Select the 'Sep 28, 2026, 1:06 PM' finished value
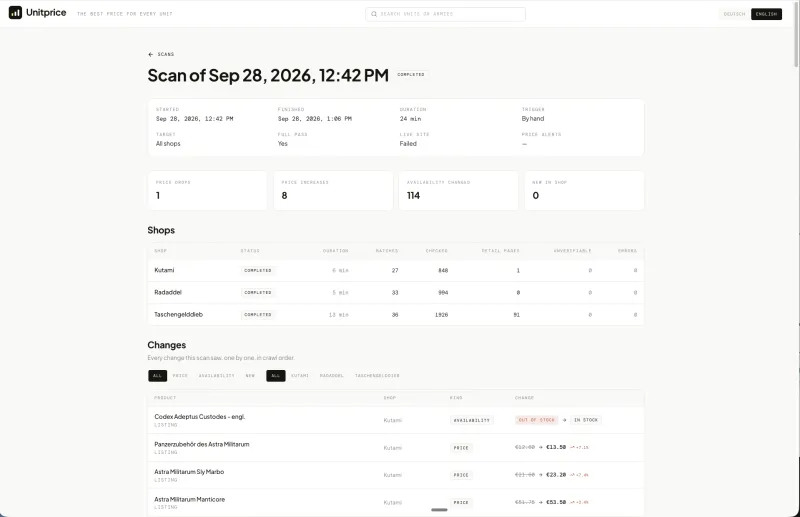This screenshot has width=800, height=517. (x=315, y=119)
